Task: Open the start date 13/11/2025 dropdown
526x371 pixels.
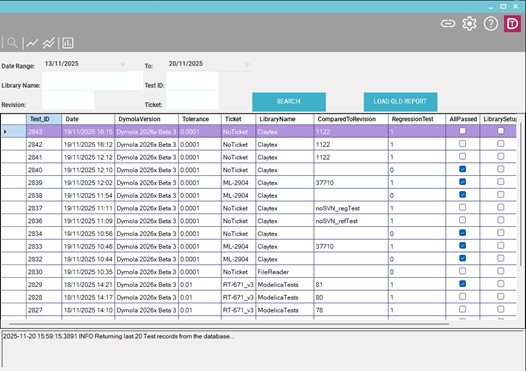Action: (x=123, y=64)
